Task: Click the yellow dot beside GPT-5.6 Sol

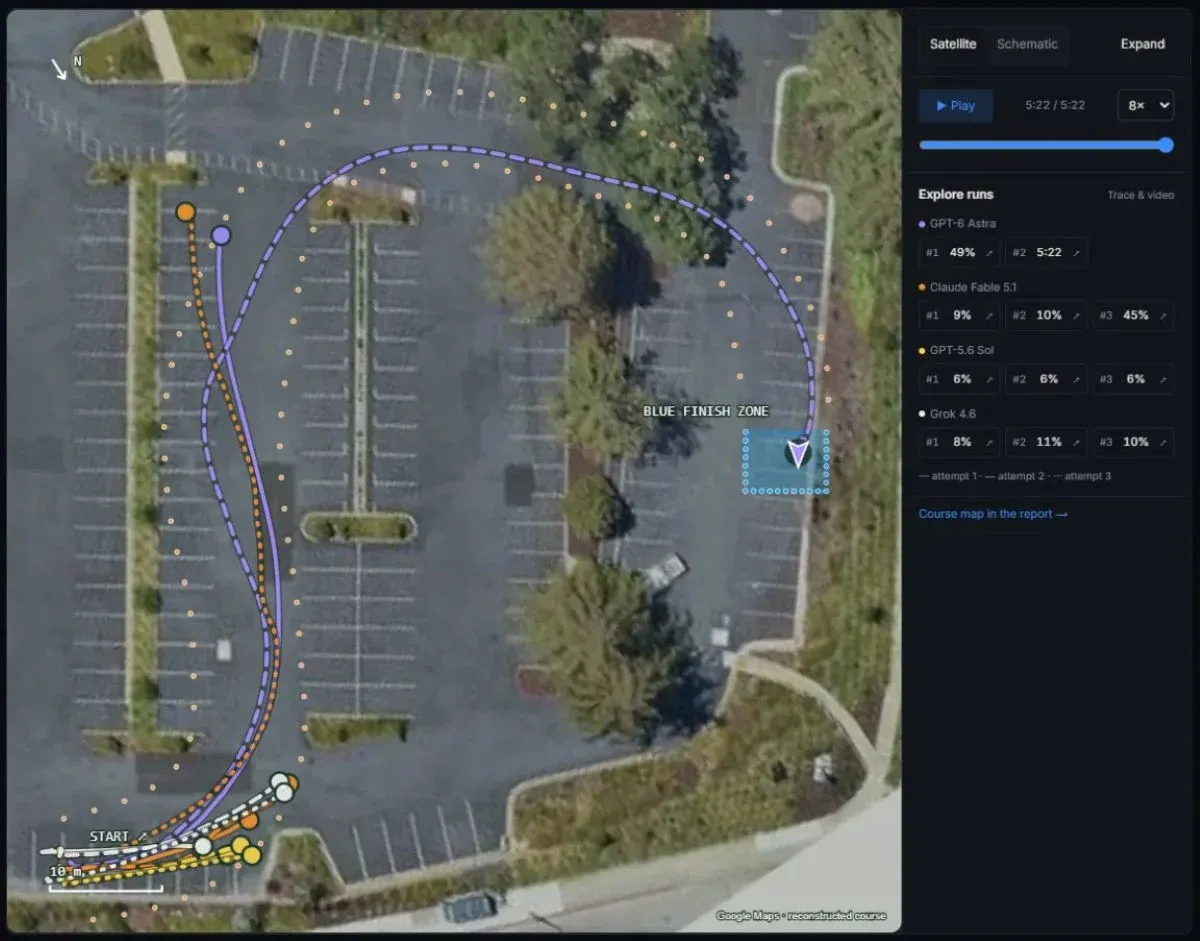Action: click(x=922, y=350)
